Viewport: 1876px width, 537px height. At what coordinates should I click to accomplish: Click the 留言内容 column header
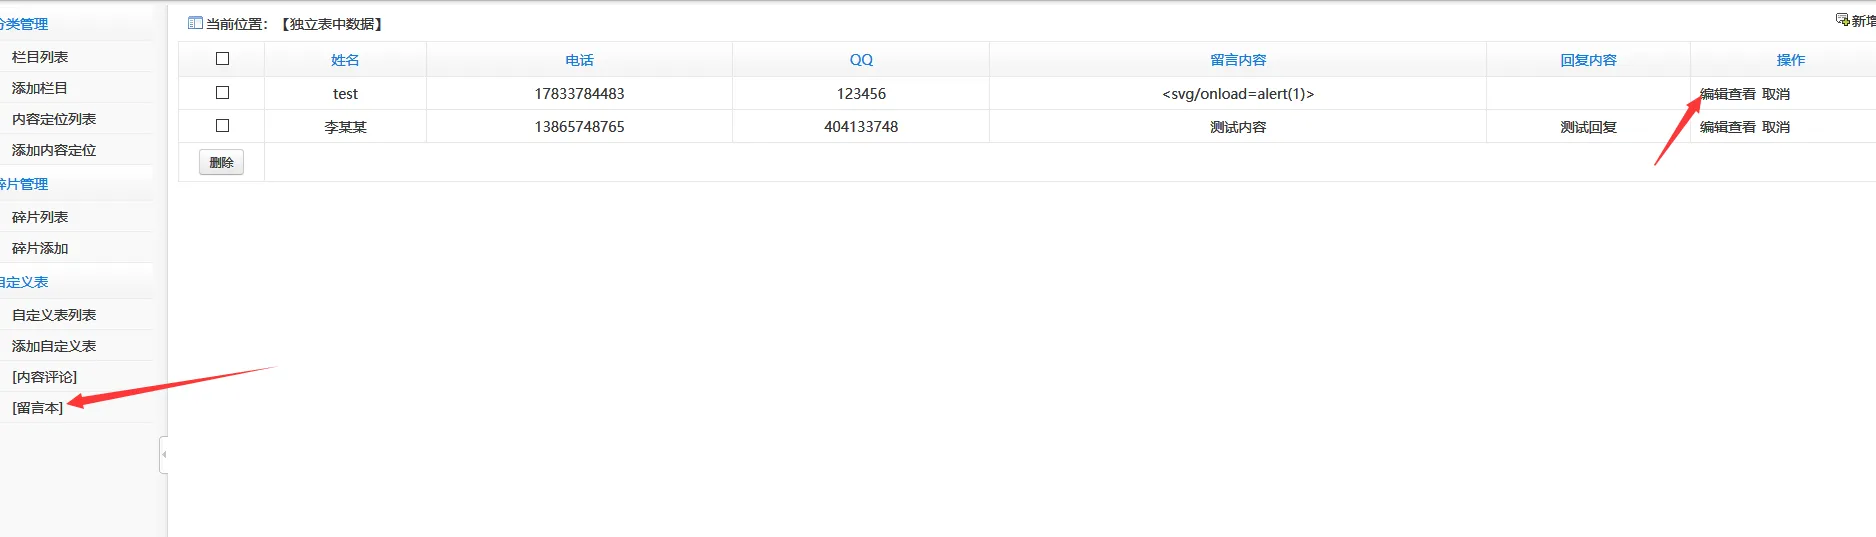click(x=1237, y=60)
